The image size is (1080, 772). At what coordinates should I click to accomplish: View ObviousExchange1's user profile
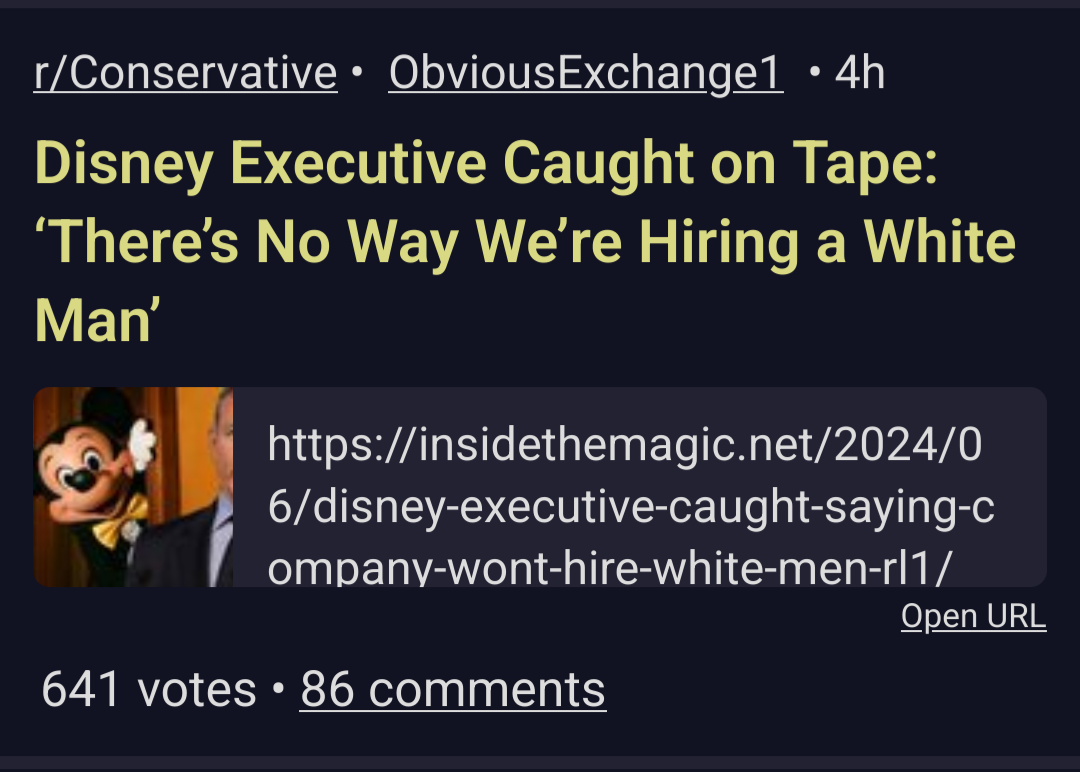(x=585, y=73)
